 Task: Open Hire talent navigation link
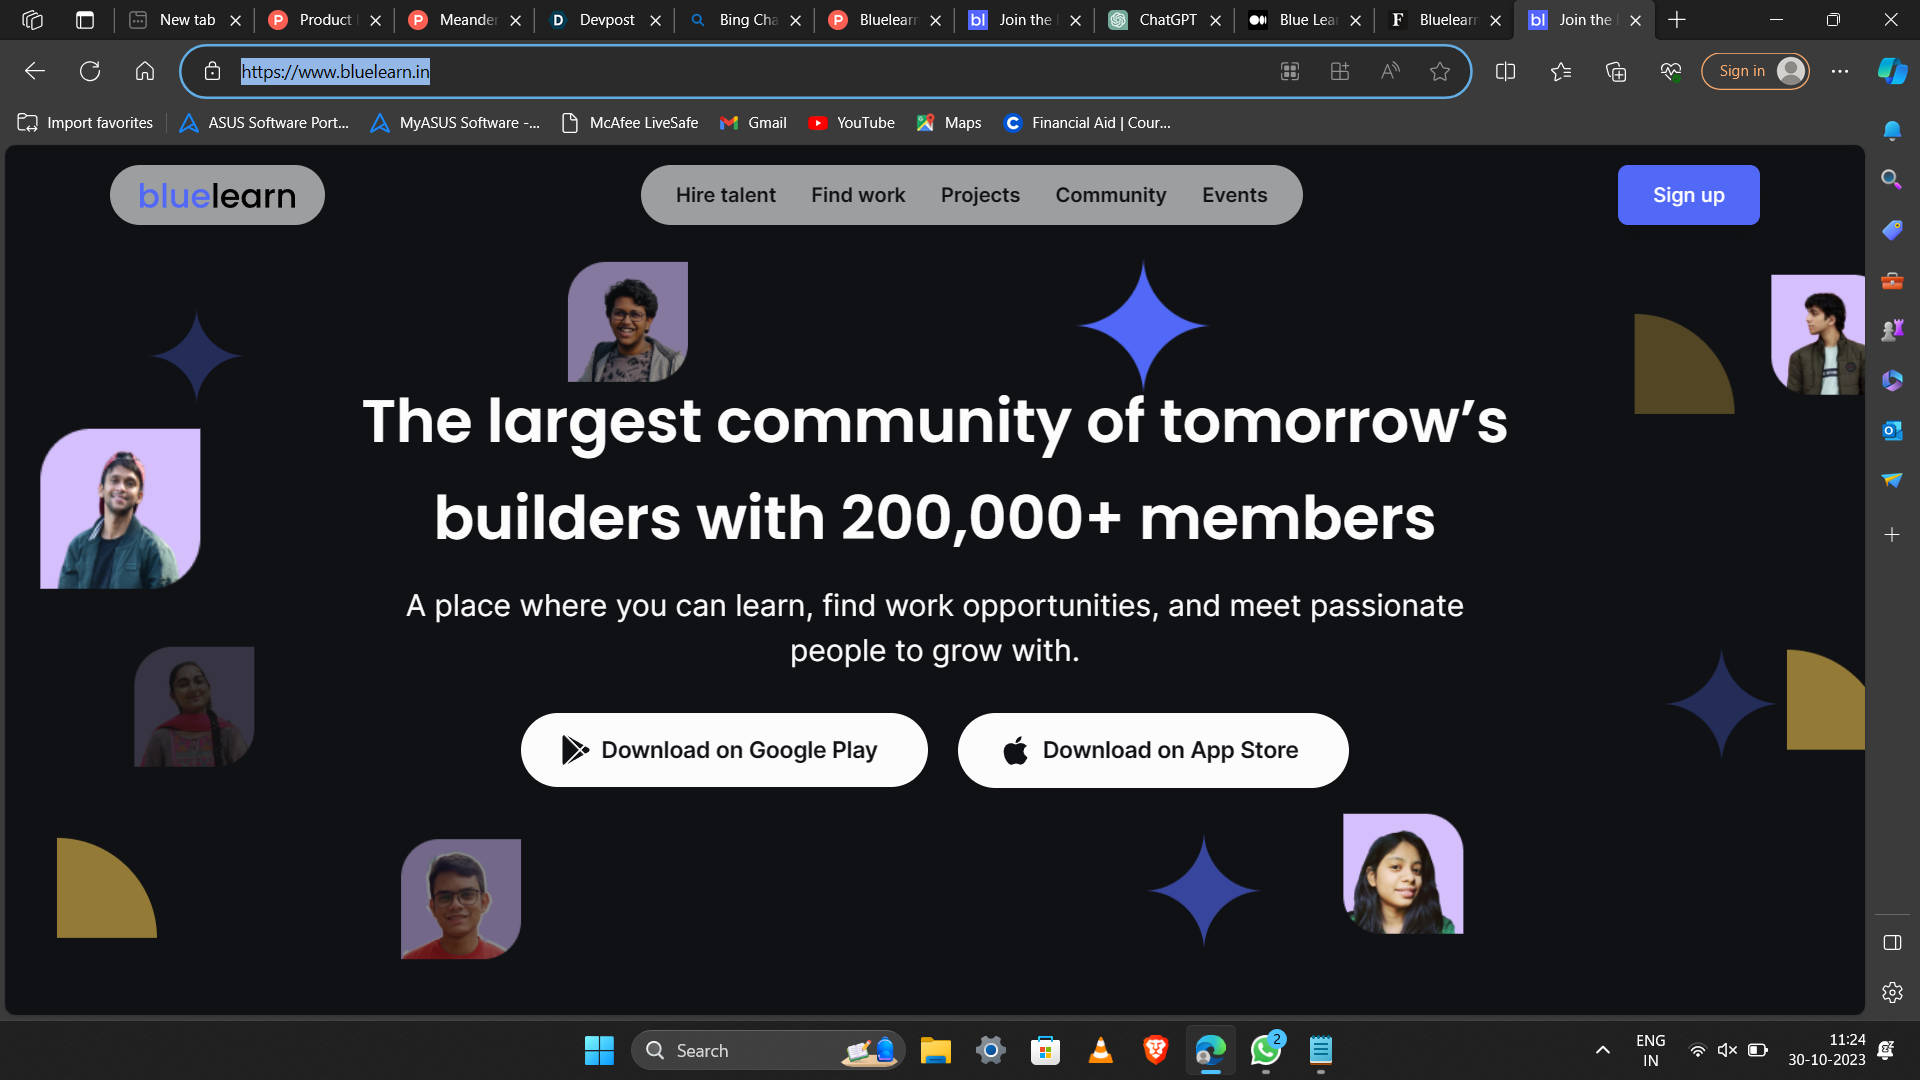(725, 195)
